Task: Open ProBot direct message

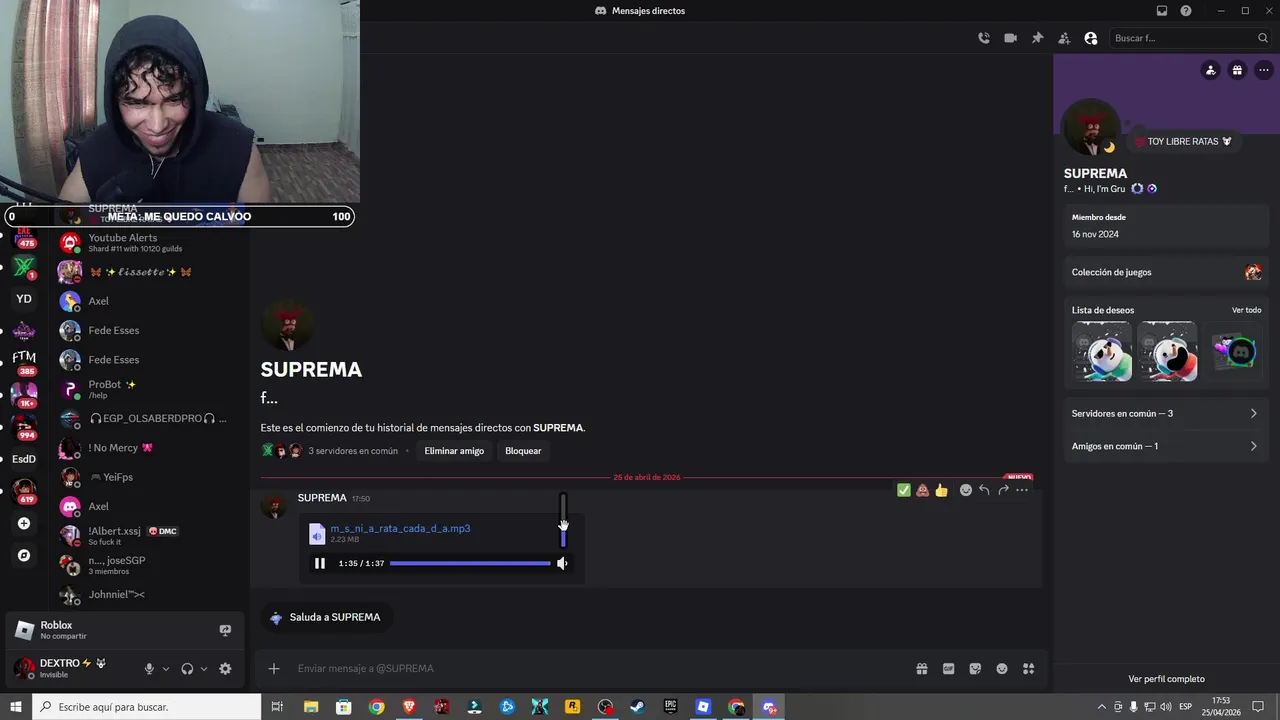Action: point(148,389)
